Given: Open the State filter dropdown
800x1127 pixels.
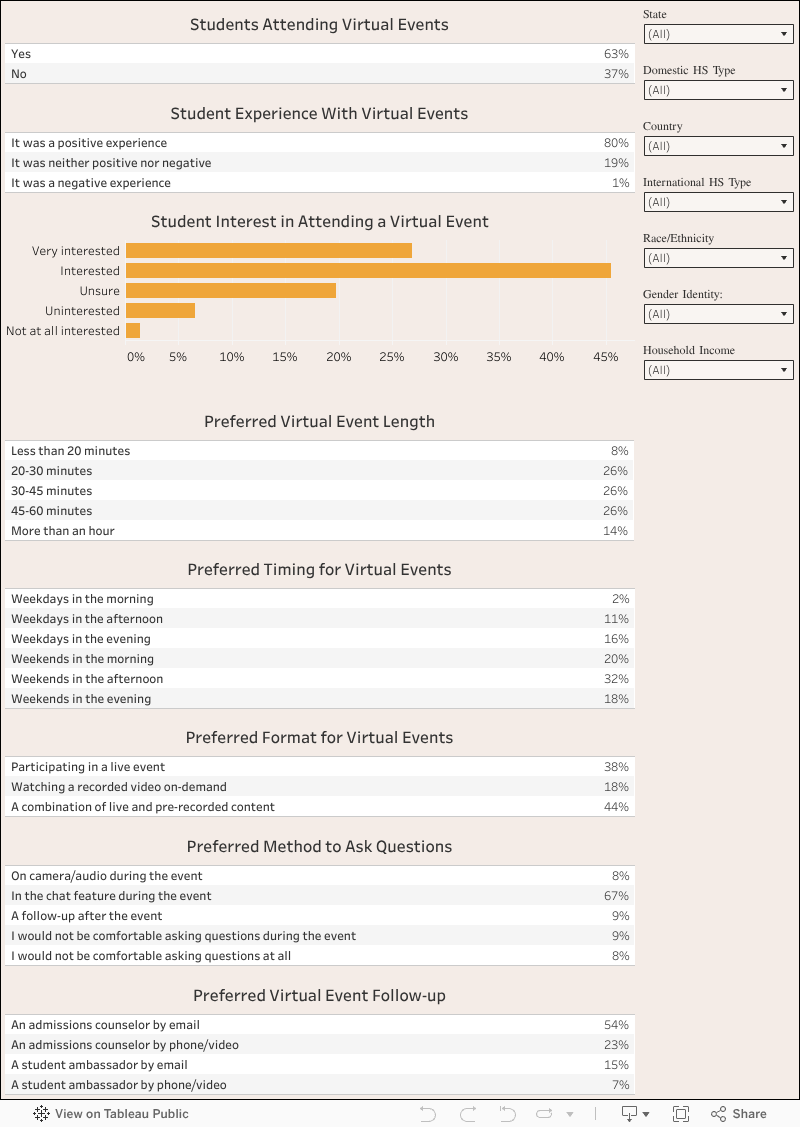Looking at the screenshot, I should [718, 34].
